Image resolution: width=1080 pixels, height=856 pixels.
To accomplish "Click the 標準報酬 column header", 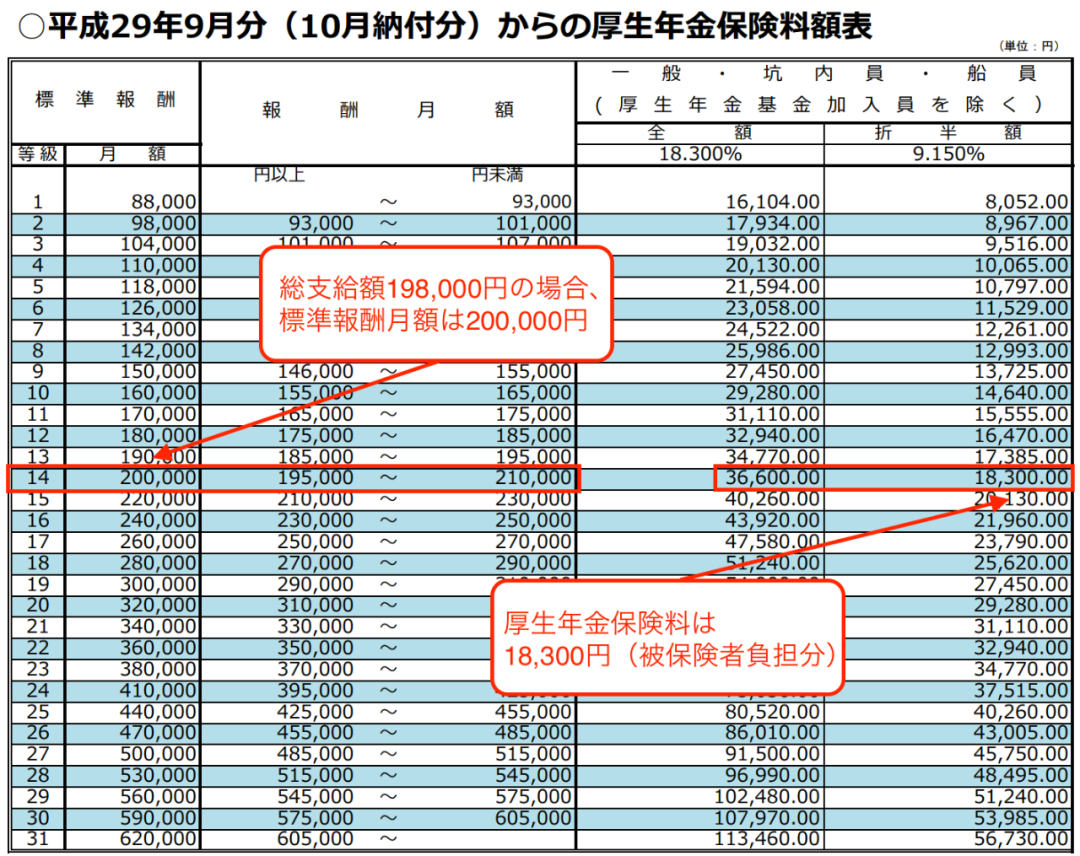I will 104,100.
